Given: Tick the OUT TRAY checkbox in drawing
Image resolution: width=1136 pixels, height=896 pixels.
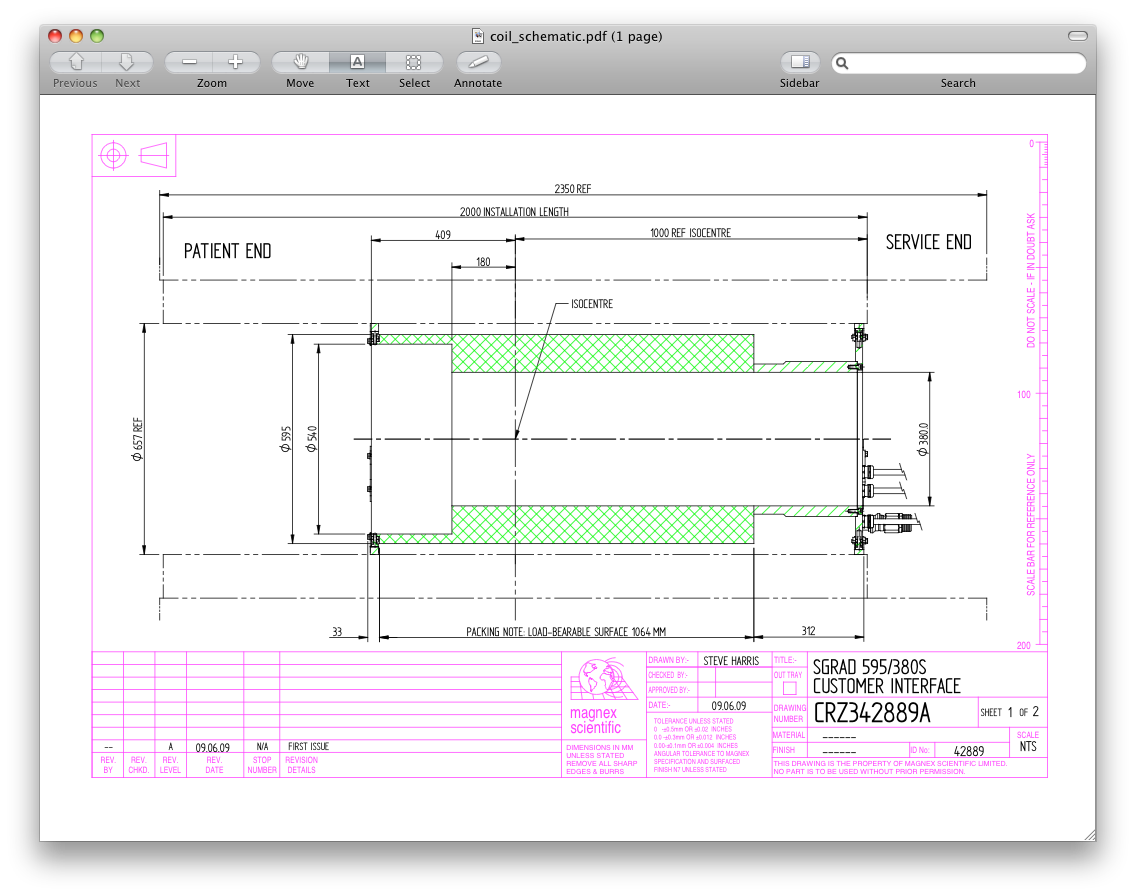Looking at the screenshot, I should click(x=789, y=689).
